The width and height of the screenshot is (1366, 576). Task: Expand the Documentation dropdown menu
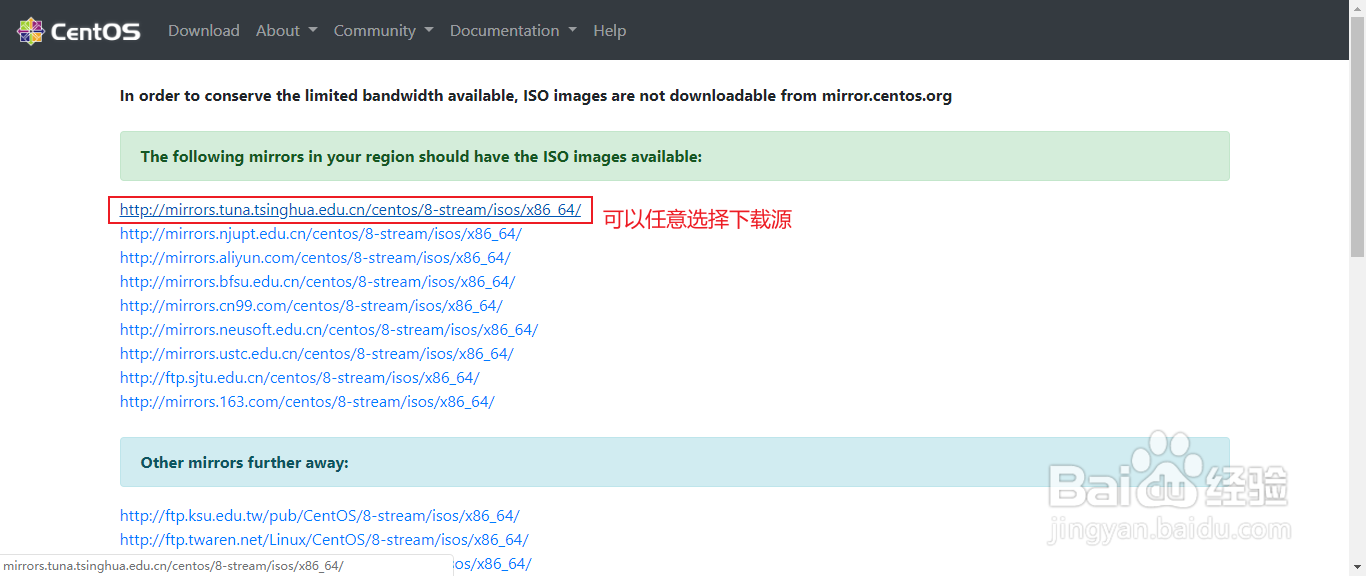pyautogui.click(x=513, y=31)
